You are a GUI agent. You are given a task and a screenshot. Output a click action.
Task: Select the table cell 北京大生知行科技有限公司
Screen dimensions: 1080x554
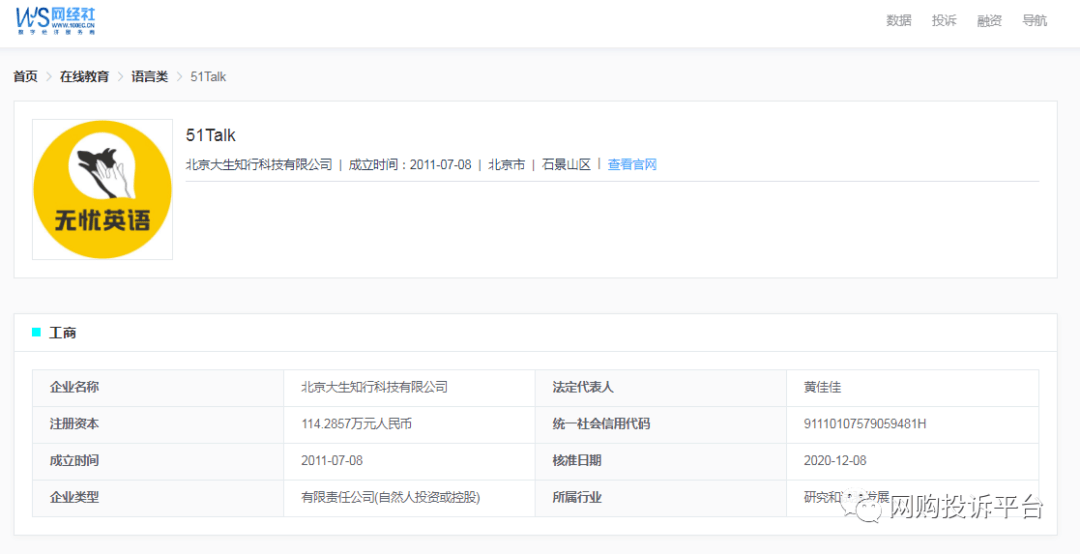(x=375, y=387)
